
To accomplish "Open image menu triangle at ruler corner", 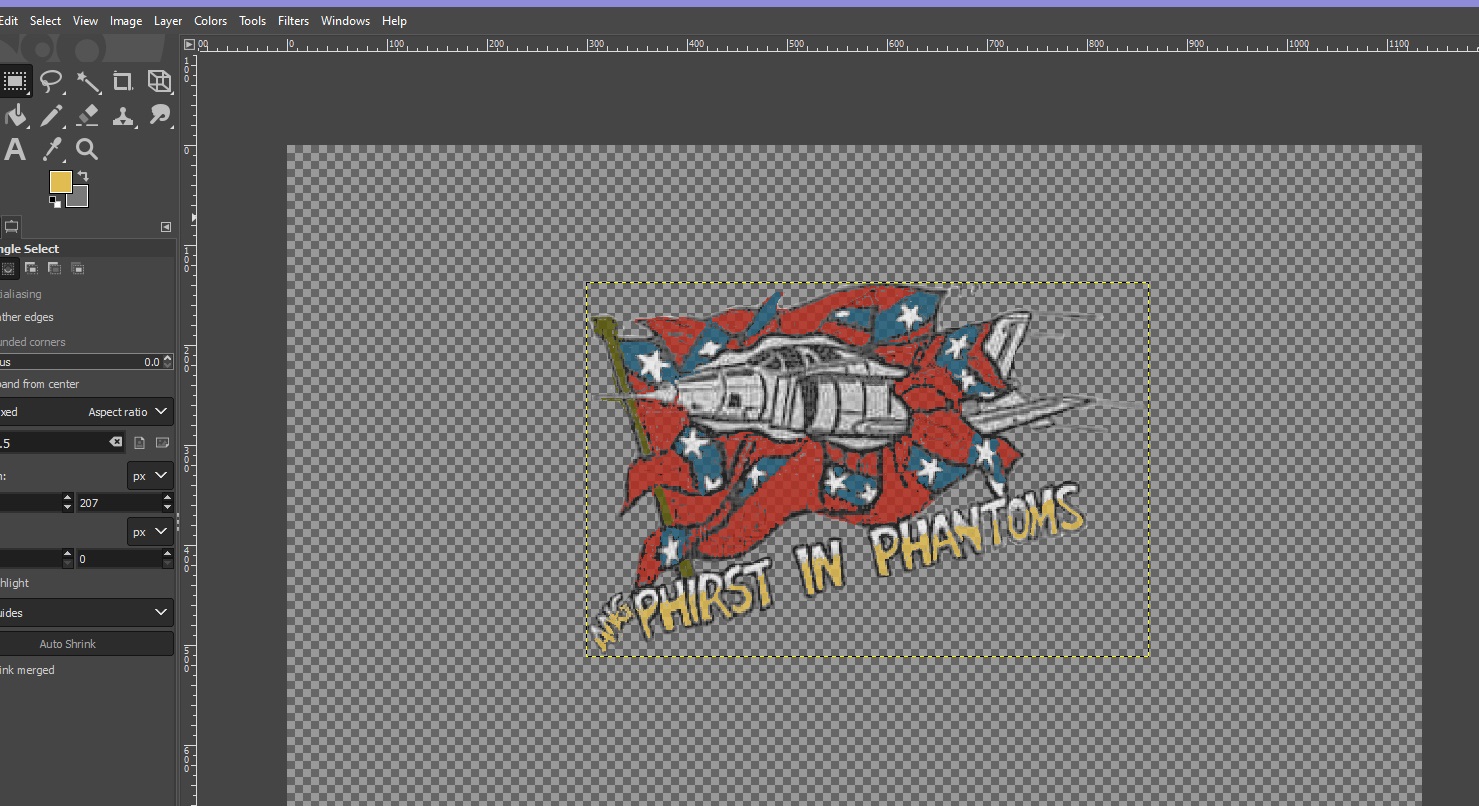I will click(x=189, y=44).
